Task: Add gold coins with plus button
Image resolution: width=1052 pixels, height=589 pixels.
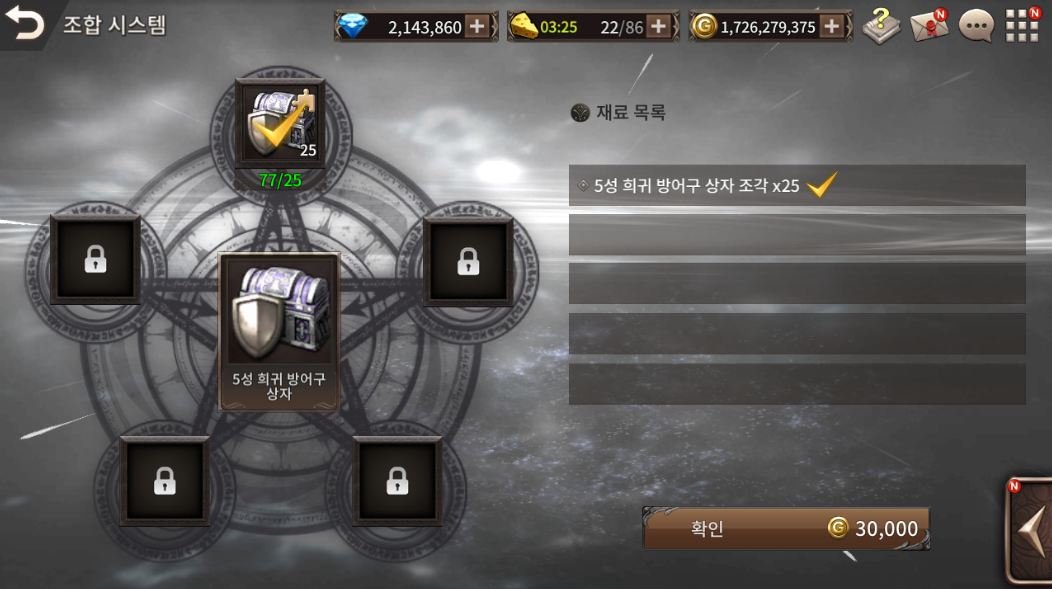Action: 831,27
